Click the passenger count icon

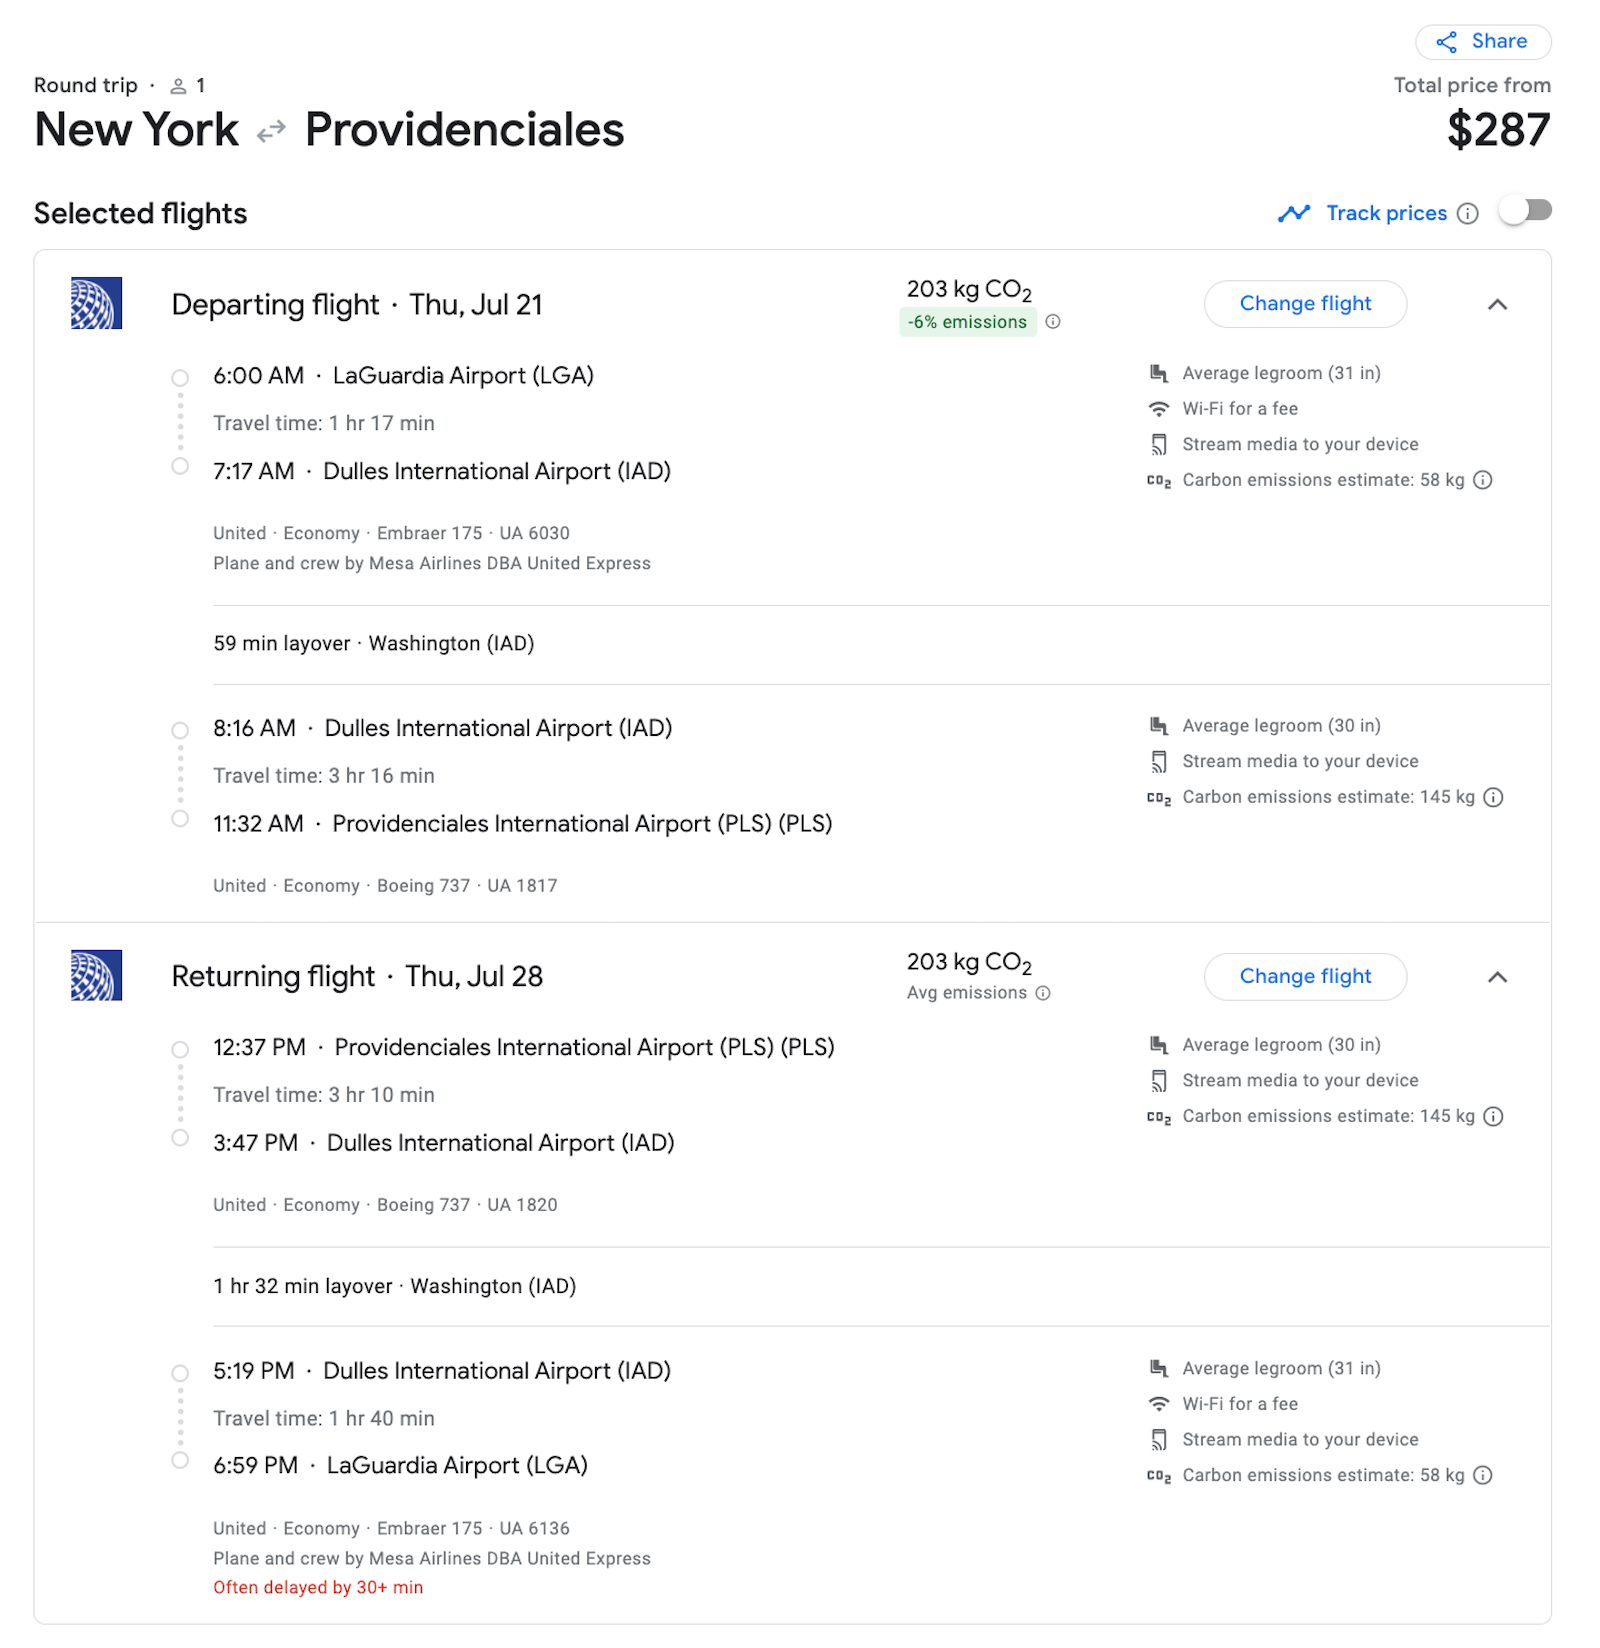[178, 86]
